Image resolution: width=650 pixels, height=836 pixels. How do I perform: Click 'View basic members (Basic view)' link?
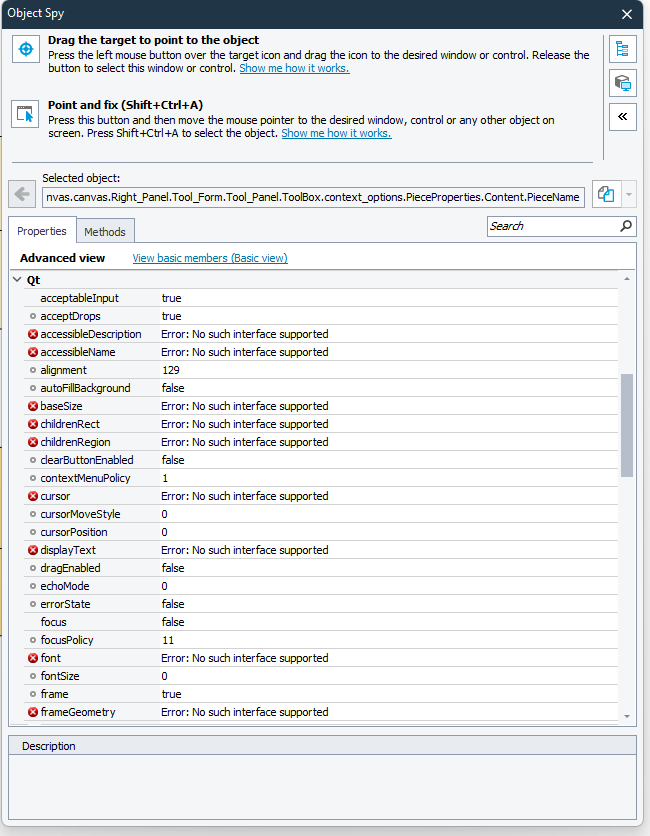210,258
